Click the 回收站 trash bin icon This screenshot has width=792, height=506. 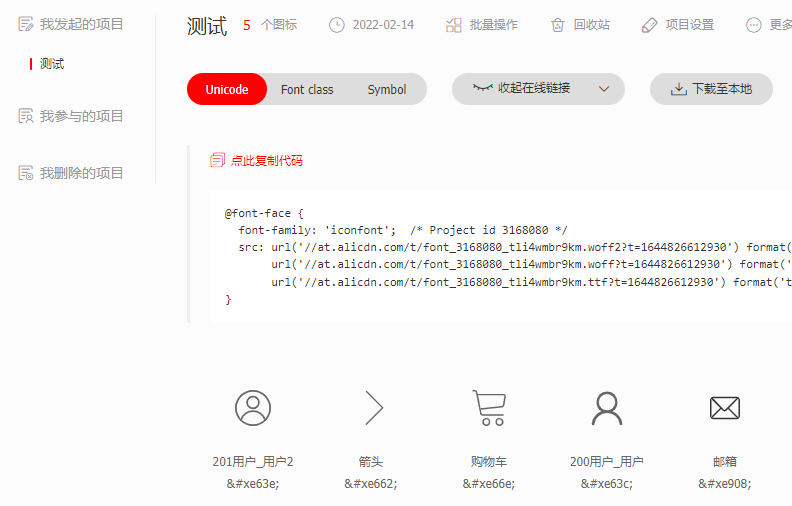(558, 25)
